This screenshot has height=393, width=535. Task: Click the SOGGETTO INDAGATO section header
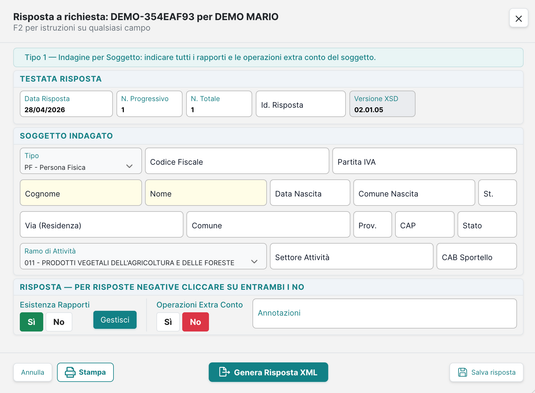point(66,136)
